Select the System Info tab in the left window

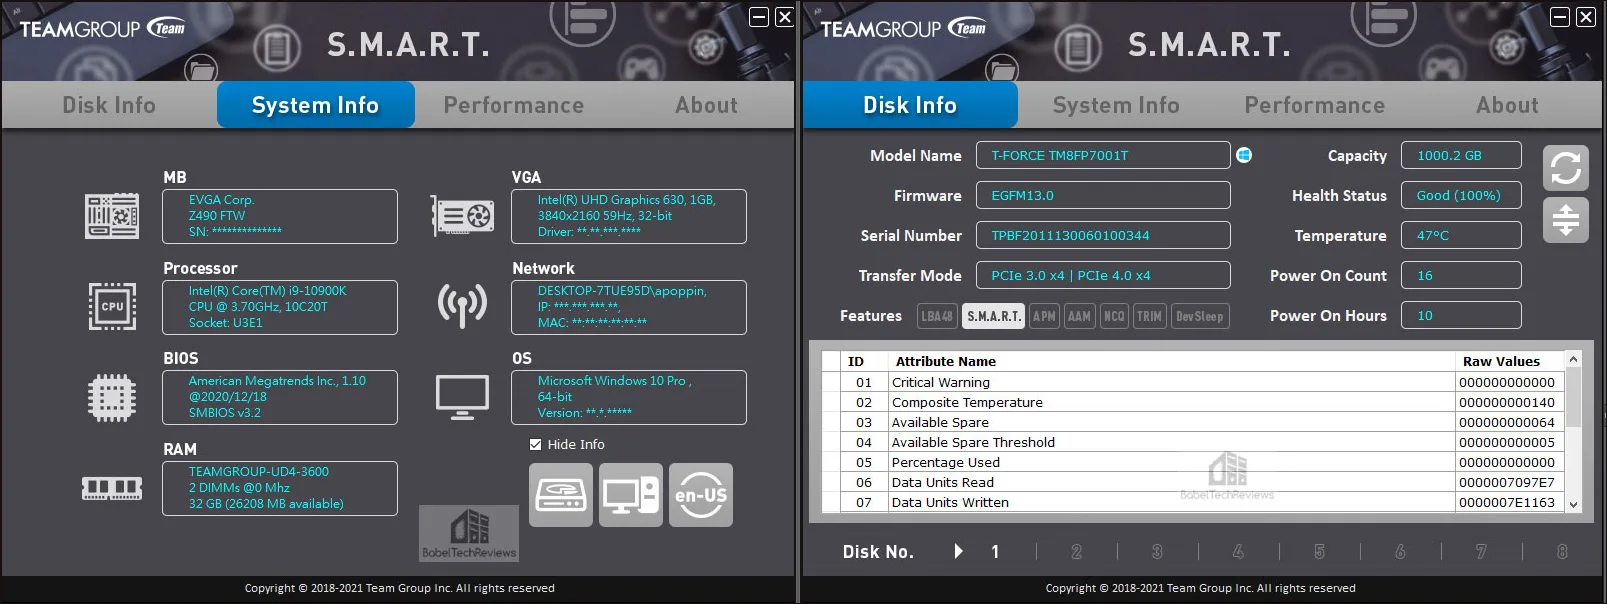pos(316,105)
